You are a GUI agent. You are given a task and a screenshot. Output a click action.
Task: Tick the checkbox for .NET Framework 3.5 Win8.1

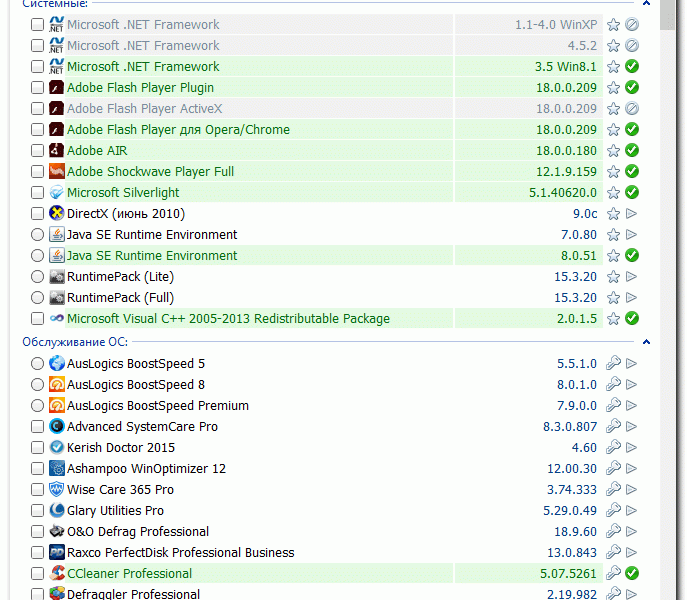[x=38, y=67]
